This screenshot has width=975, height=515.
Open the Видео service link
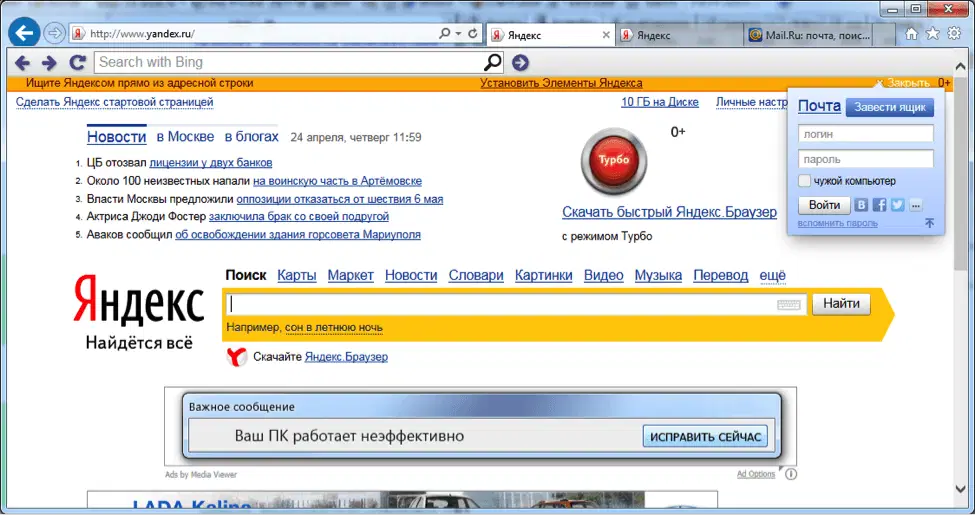pos(604,276)
